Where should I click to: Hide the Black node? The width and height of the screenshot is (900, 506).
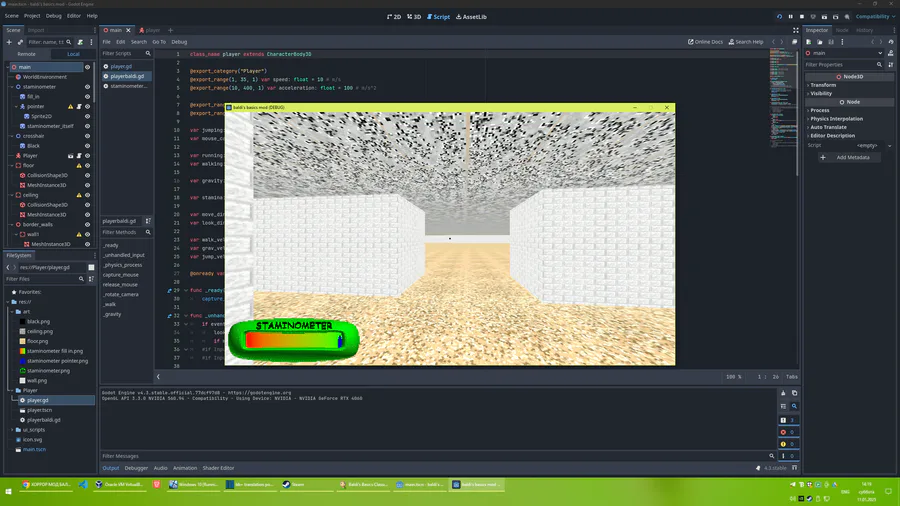pyautogui.click(x=88, y=146)
